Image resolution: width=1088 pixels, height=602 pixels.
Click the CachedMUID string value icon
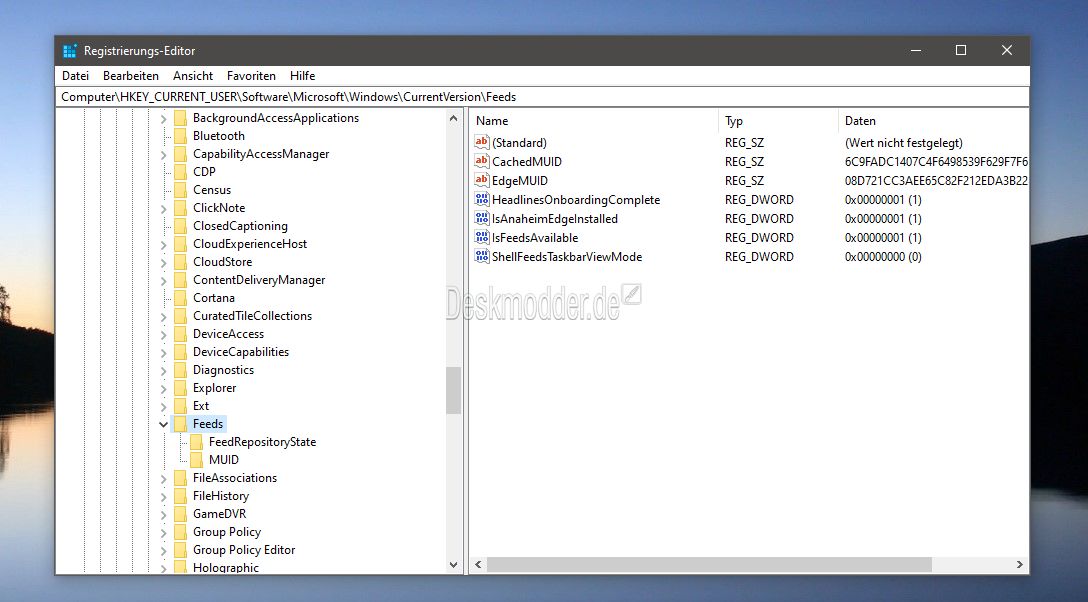[x=482, y=161]
